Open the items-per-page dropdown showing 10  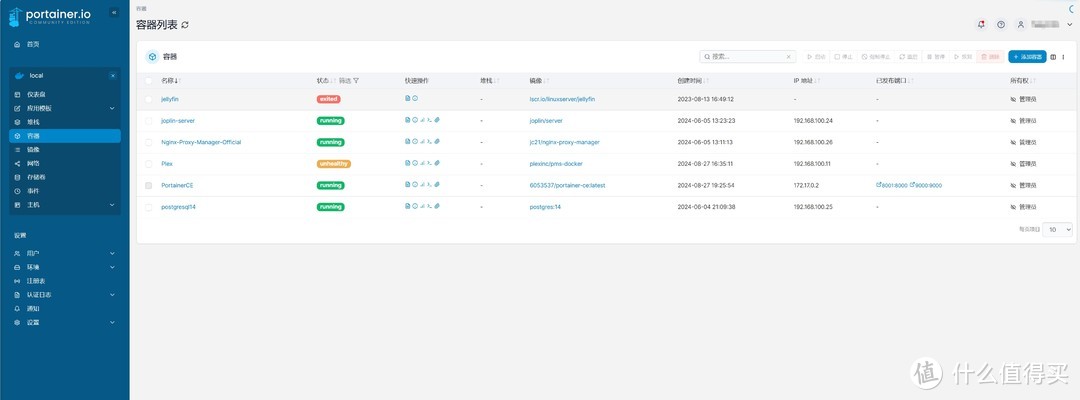[x=1057, y=229]
